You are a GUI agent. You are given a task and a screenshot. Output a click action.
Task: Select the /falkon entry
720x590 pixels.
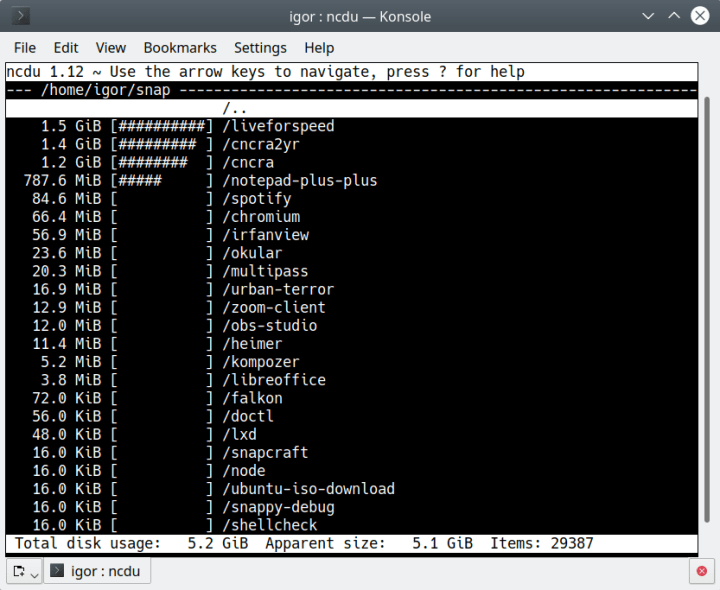point(352,398)
